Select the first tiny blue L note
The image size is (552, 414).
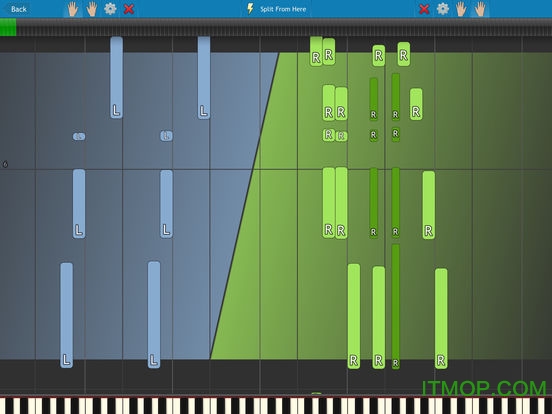(79, 136)
